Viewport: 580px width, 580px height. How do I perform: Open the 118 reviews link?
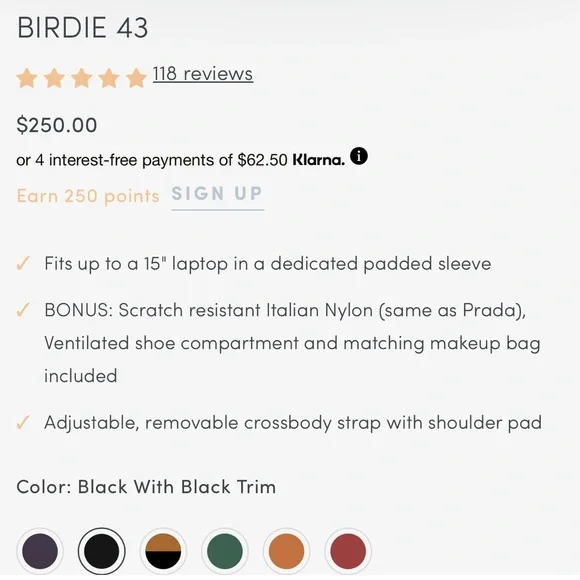click(203, 74)
